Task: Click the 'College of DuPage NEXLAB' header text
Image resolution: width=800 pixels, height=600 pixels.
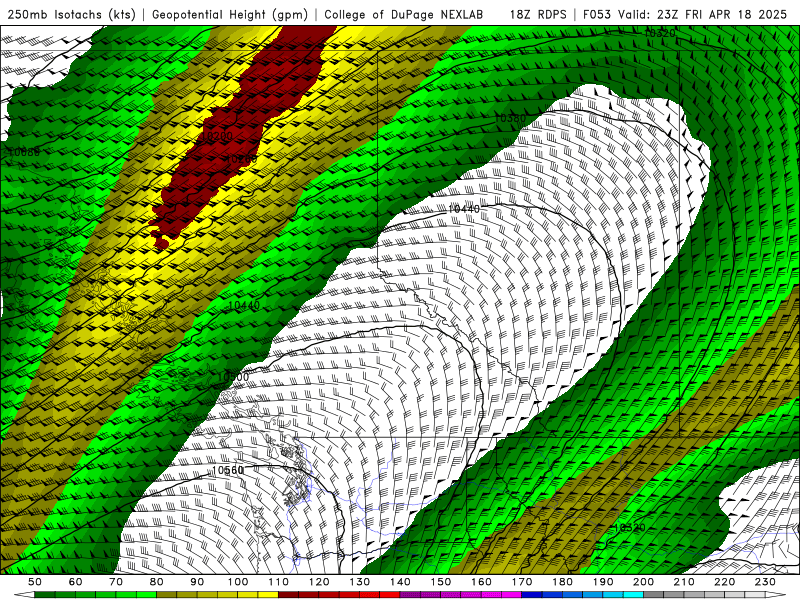Action: pos(404,14)
